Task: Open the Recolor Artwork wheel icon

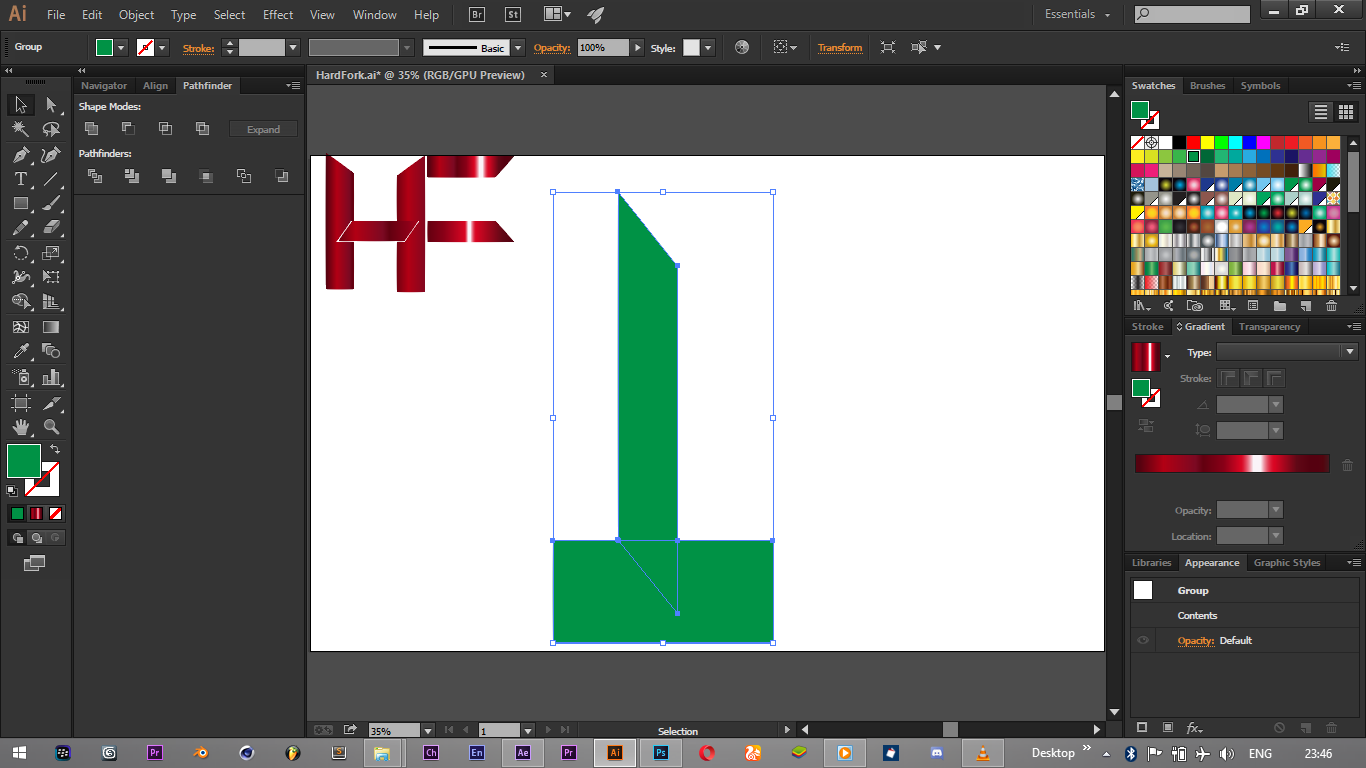Action: point(742,47)
